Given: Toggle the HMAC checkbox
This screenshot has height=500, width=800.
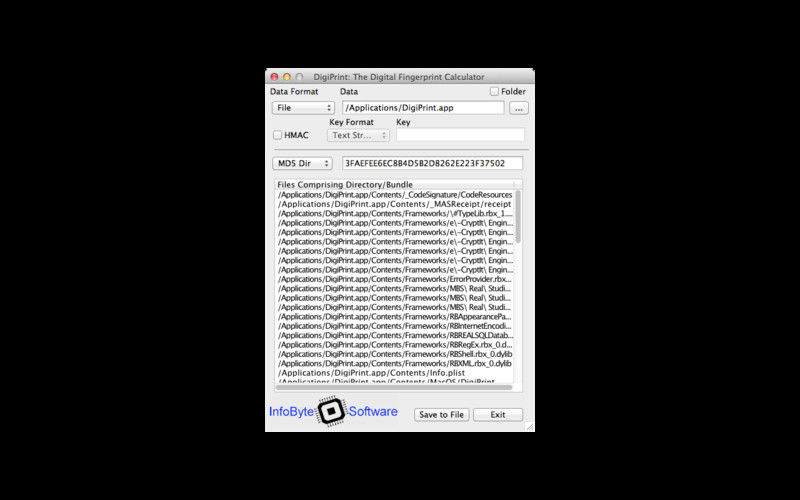Looking at the screenshot, I should click(277, 135).
